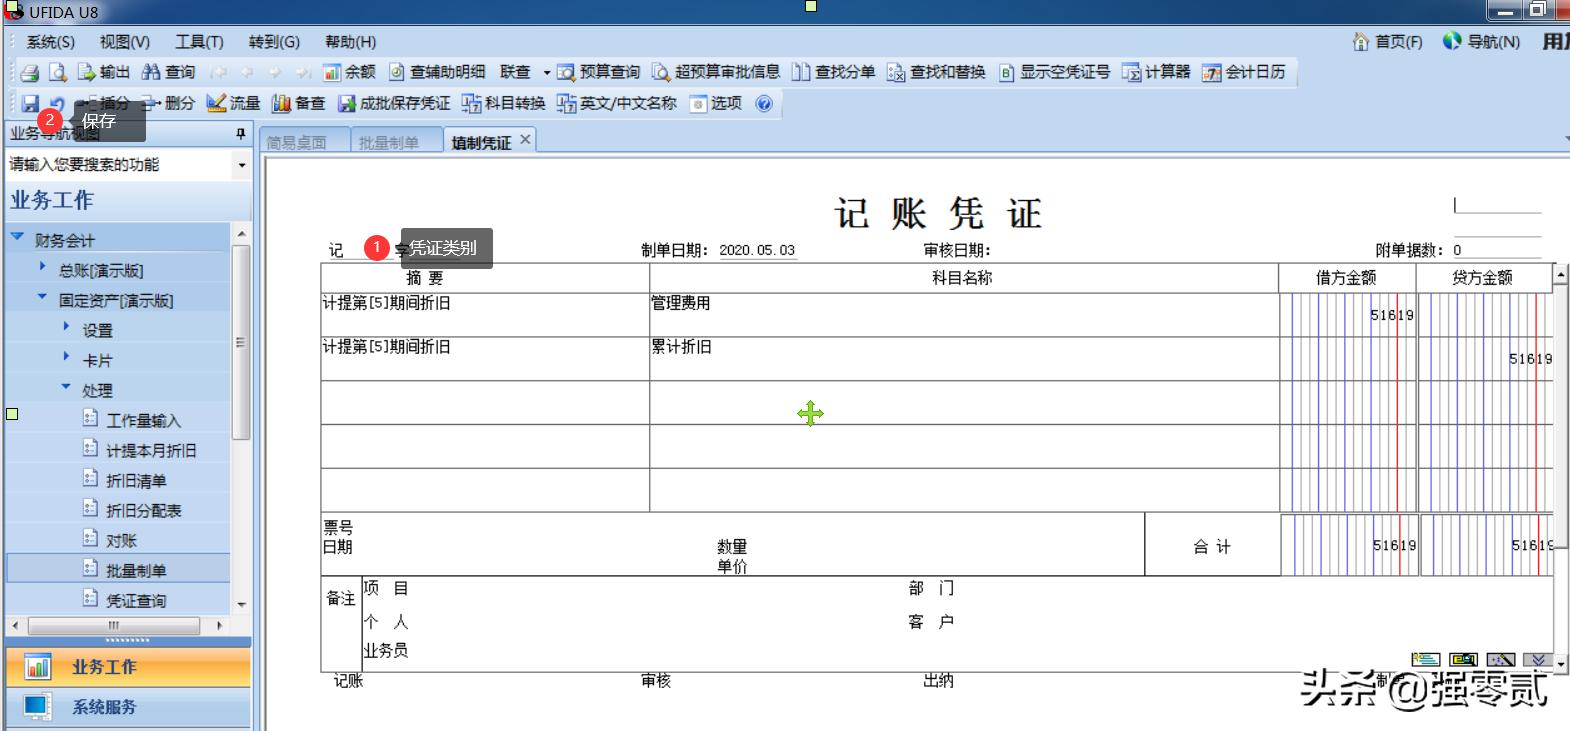The height and width of the screenshot is (731, 1570).
Task: Open the 计算器 calculator tool
Action: point(1156,72)
